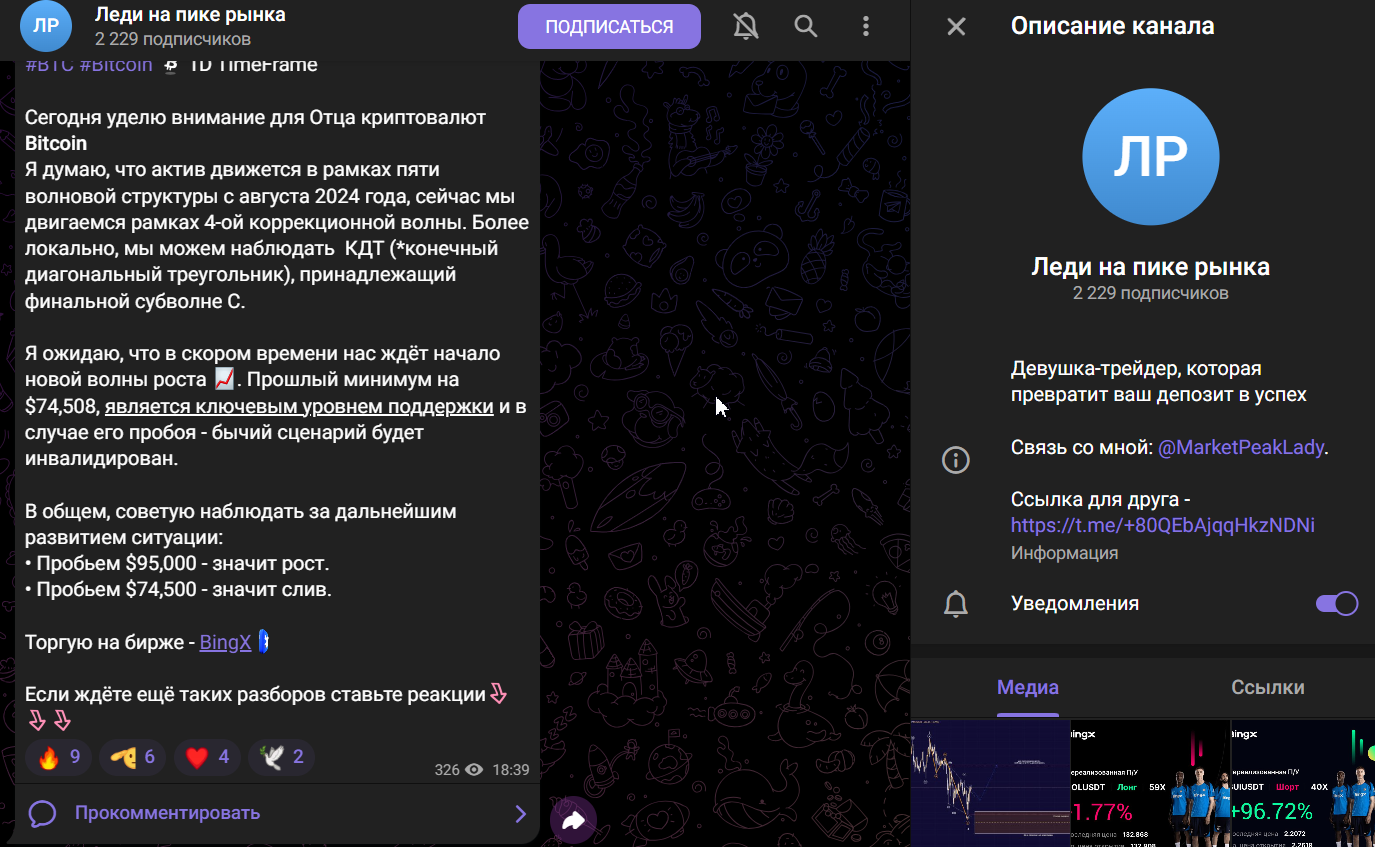The width and height of the screenshot is (1375, 847).
Task: Click the round share arrow icon
Action: coord(574,820)
